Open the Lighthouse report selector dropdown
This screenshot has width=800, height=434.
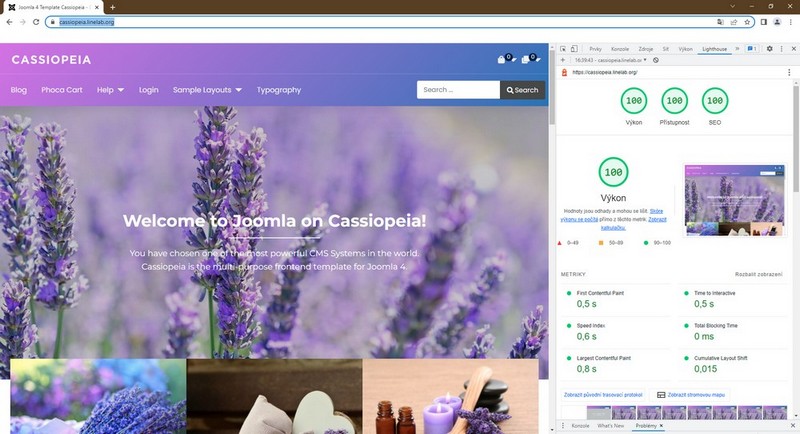[611, 60]
